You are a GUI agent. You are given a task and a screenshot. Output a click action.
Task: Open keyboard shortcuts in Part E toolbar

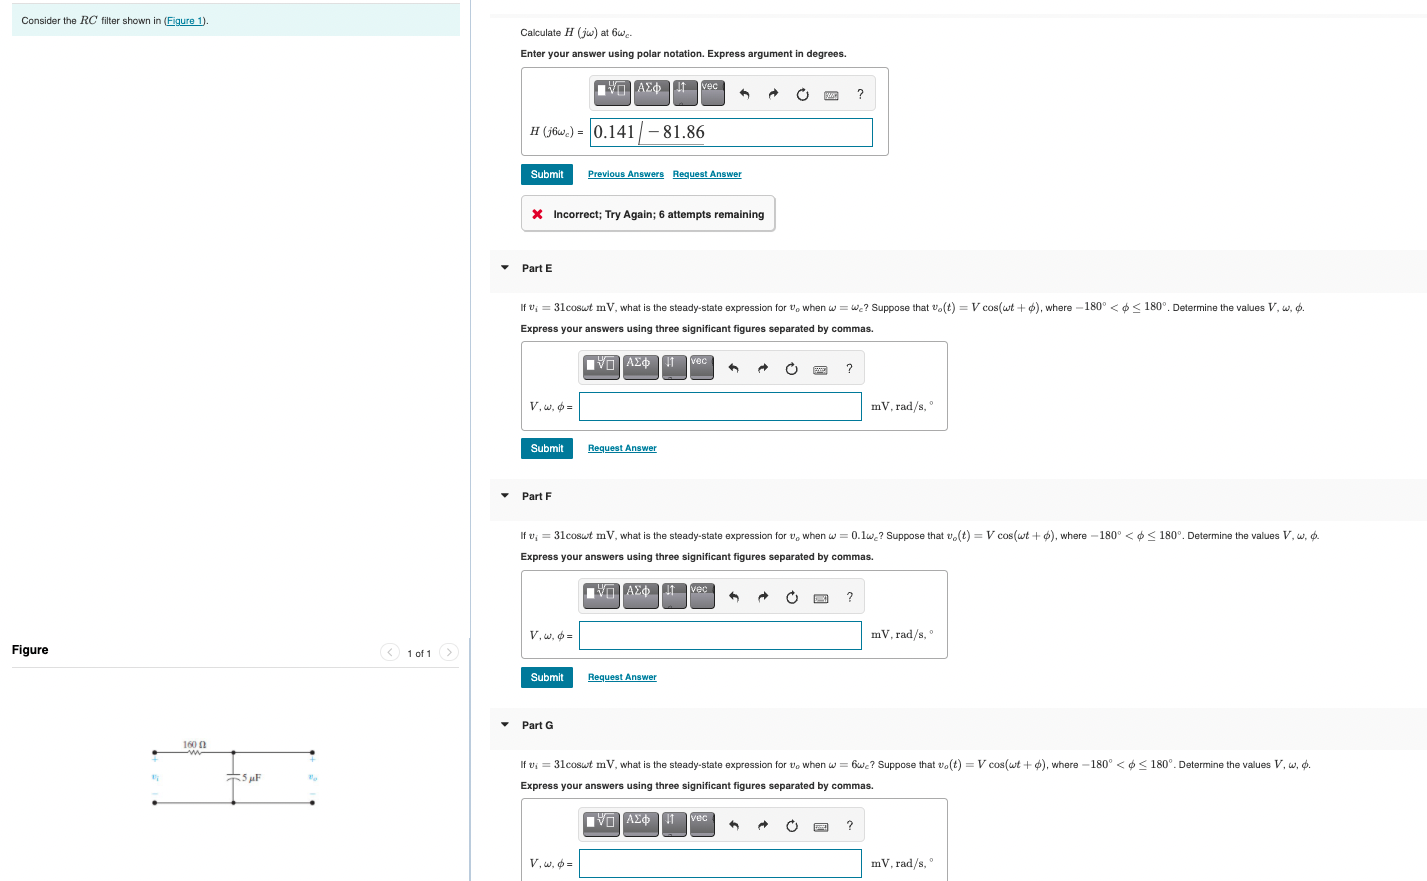820,370
